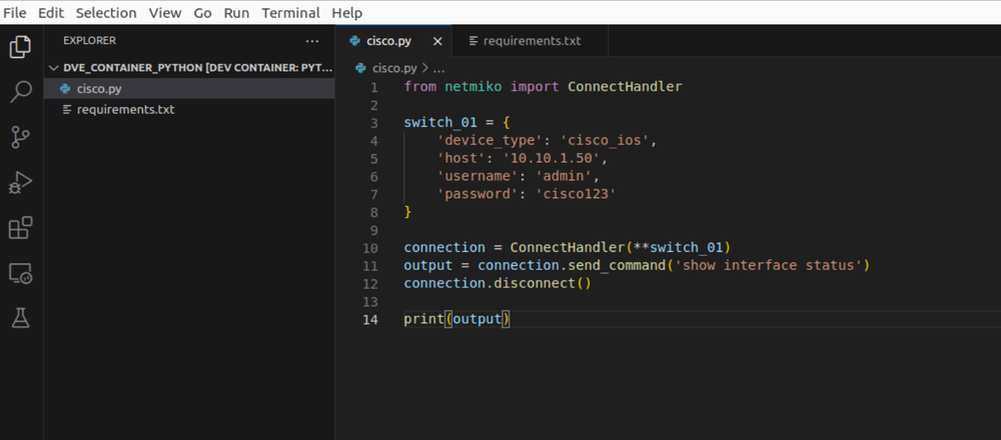Open the Extensions view icon
This screenshot has width=1001, height=440.
(x=20, y=228)
